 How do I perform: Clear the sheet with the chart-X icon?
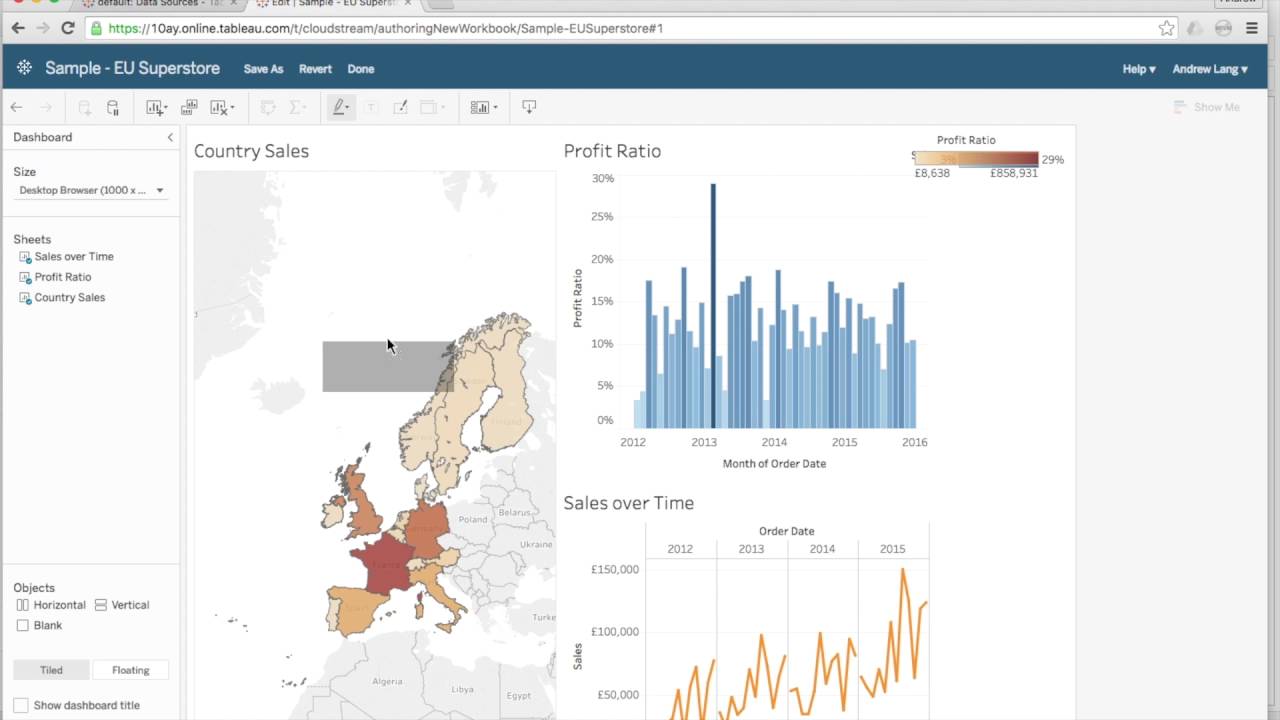[x=219, y=107]
